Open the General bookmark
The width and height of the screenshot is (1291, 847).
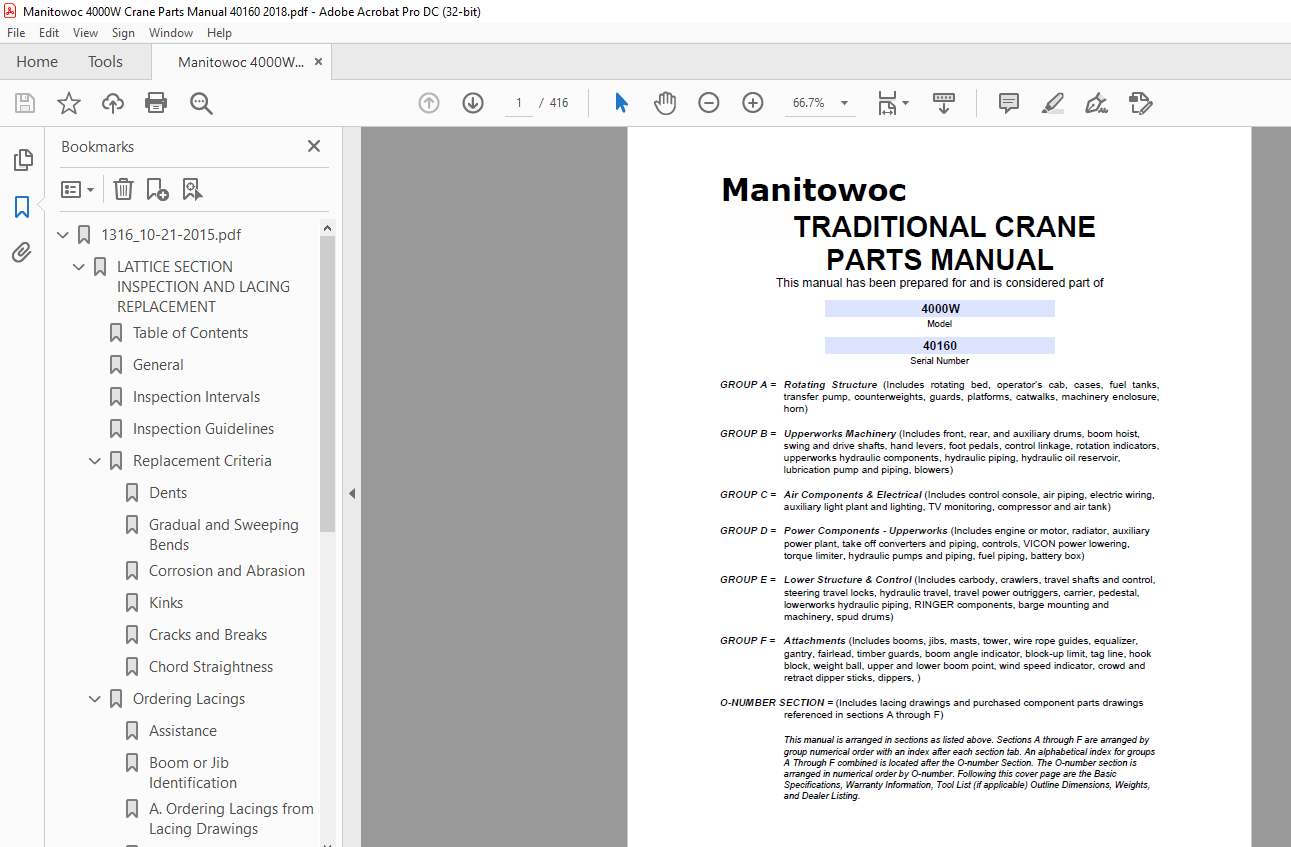tap(158, 365)
